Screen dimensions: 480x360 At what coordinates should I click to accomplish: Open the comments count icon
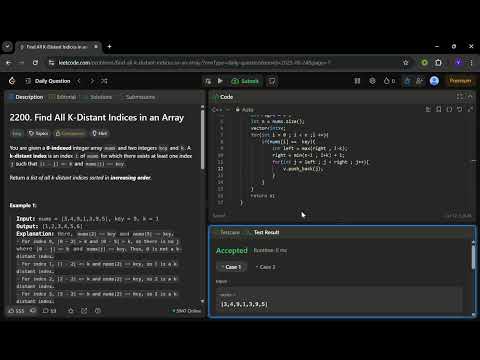49,311
